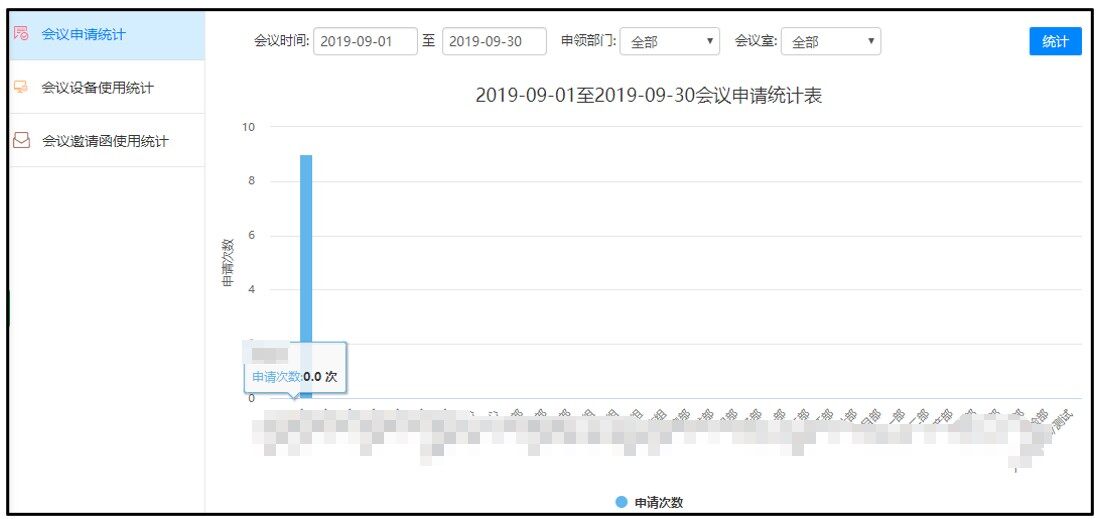1099x519 pixels.
Task: Click the arrow on 会议室 select box
Action: [871, 42]
